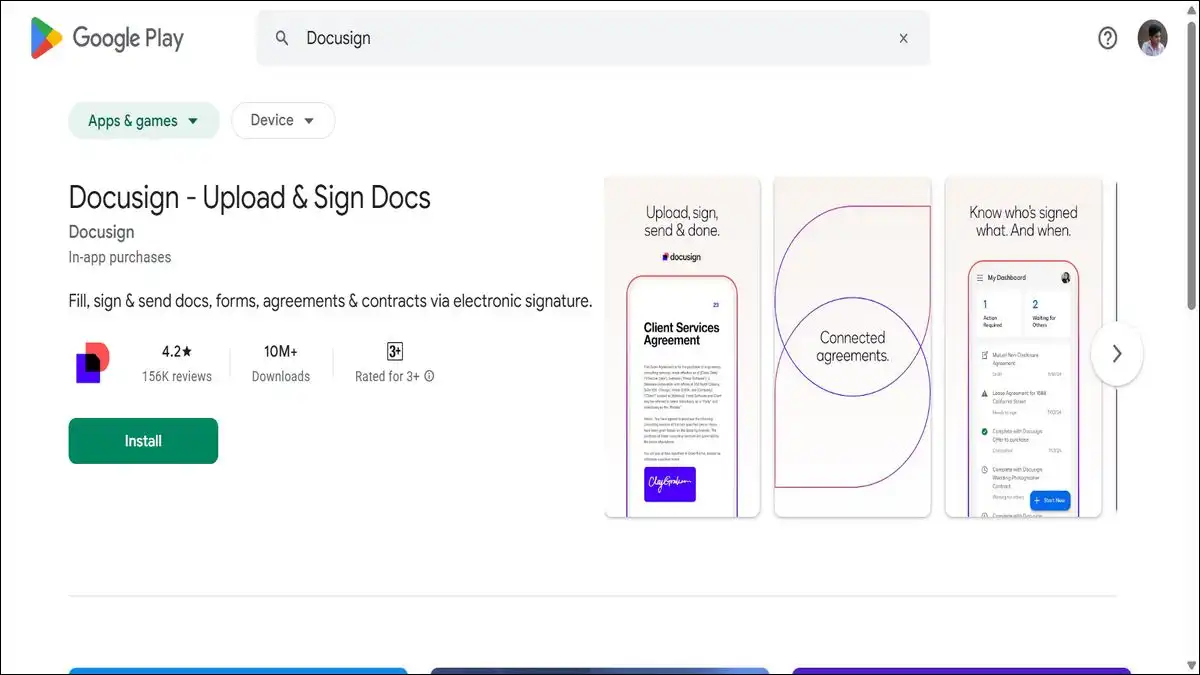Click the content rating info icon

(429, 377)
